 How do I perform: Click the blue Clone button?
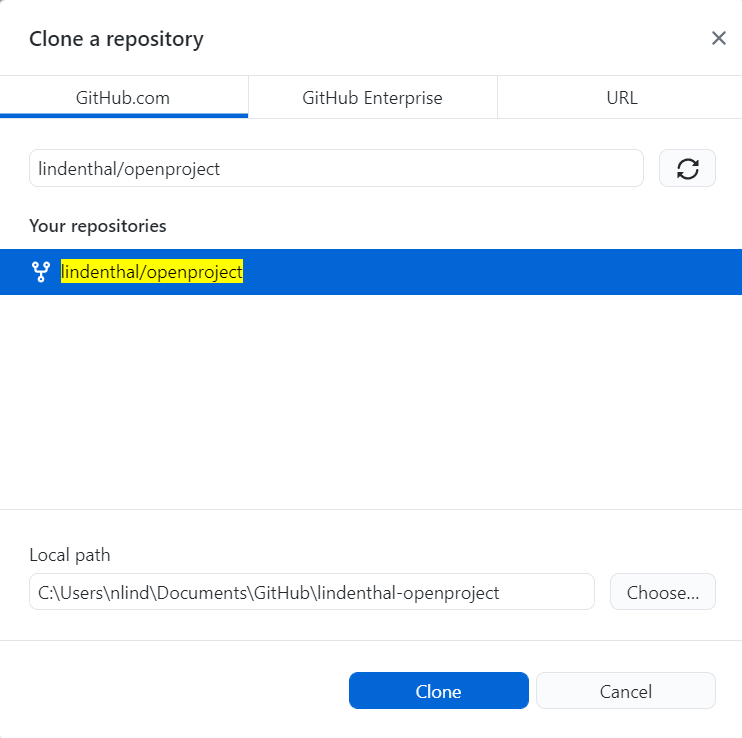(x=438, y=691)
